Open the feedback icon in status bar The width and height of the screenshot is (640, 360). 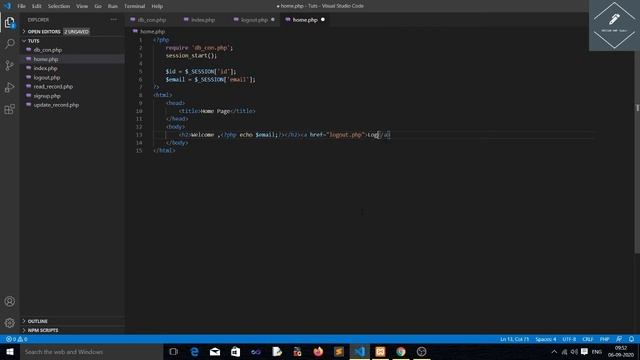[x=619, y=339]
